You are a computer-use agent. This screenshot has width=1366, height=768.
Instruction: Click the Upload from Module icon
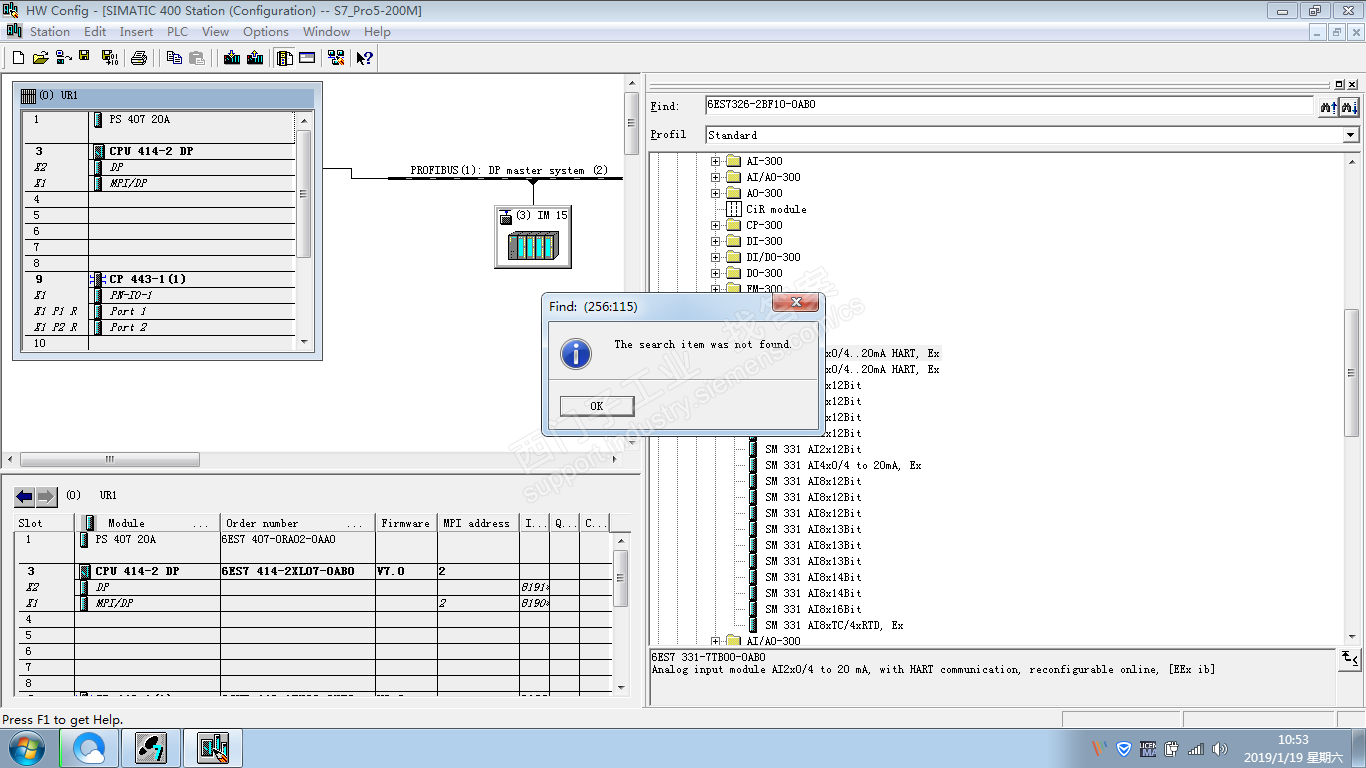(255, 58)
